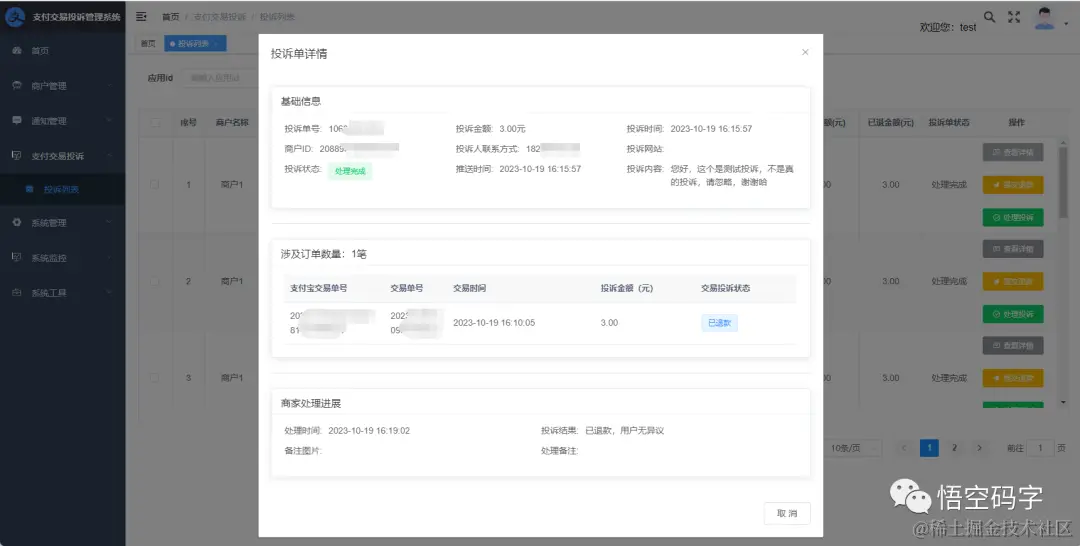Tick the checkbox for row 序号 2
Viewport: 1080px width, 546px height.
[155, 281]
